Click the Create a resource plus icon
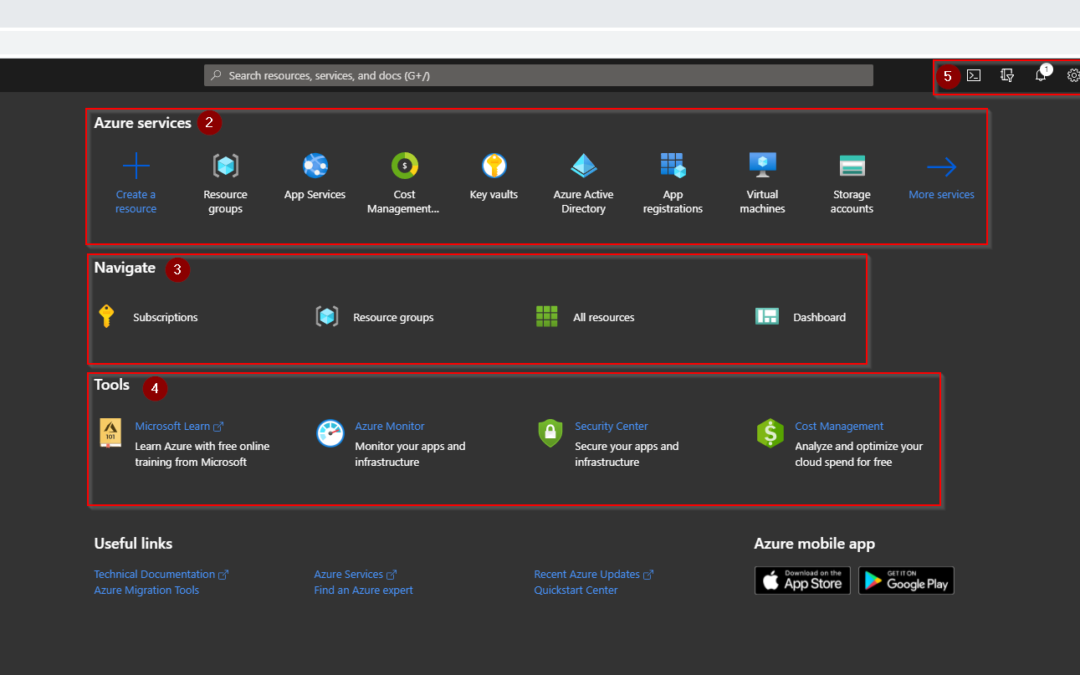This screenshot has width=1080, height=675. 136,166
